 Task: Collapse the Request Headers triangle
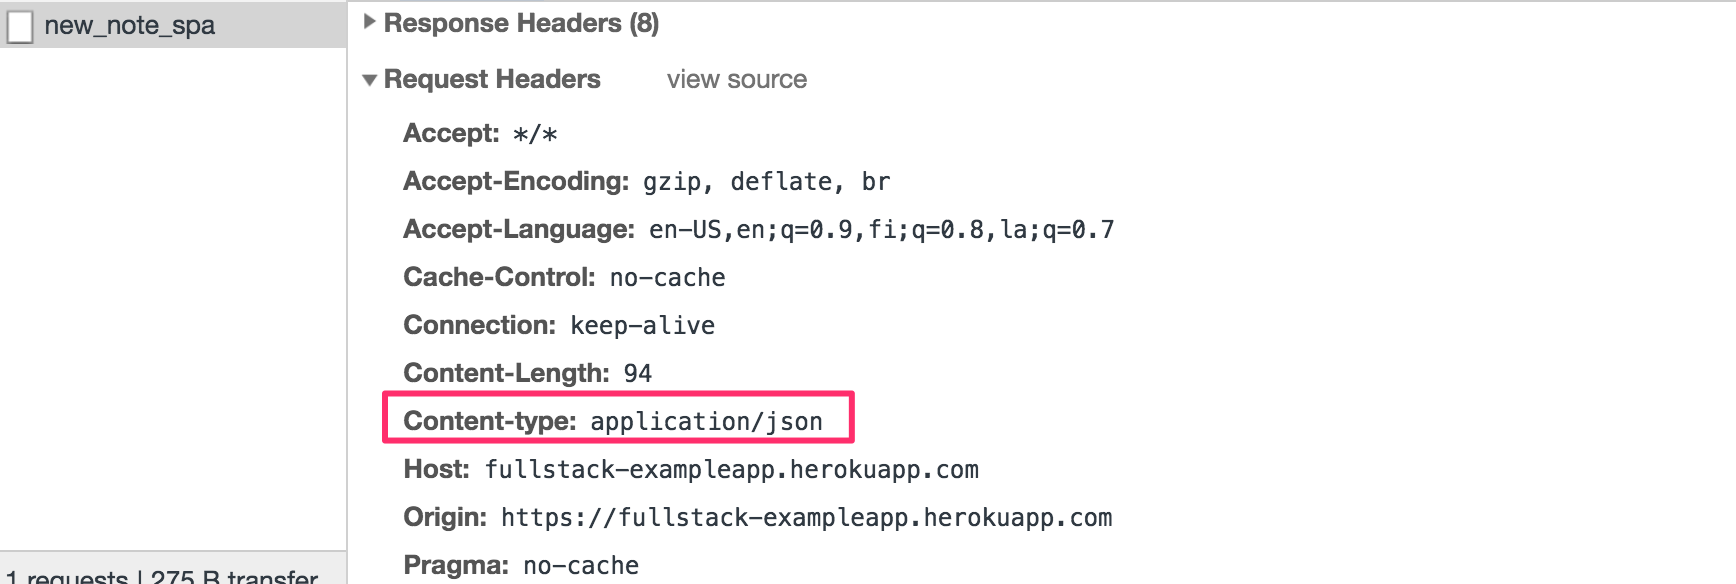(x=370, y=80)
